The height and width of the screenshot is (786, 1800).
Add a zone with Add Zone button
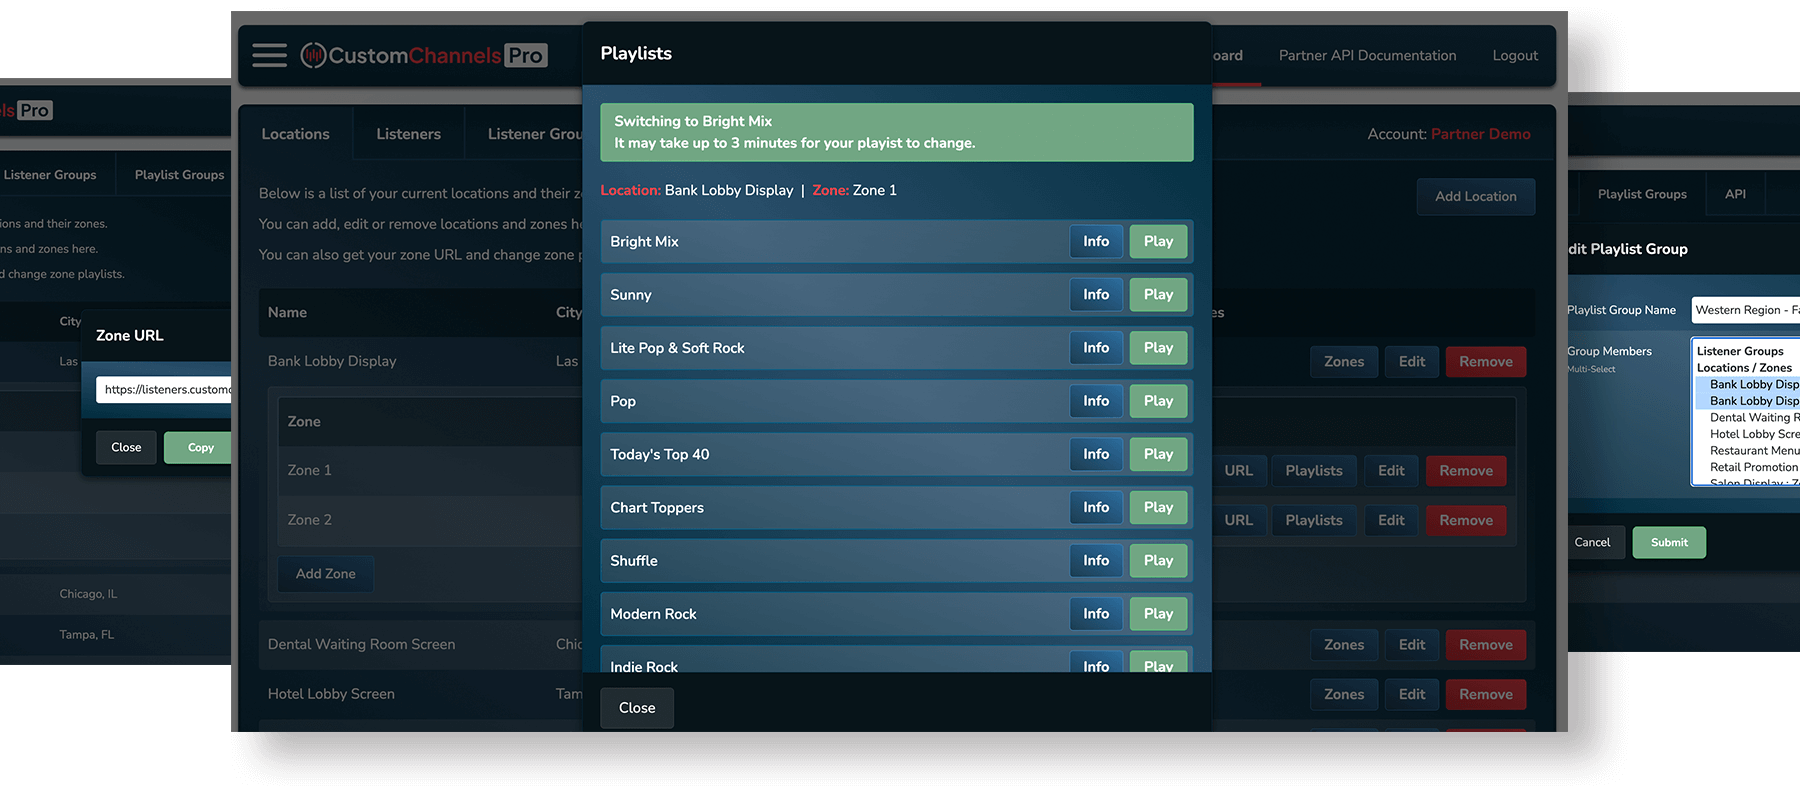coord(325,574)
